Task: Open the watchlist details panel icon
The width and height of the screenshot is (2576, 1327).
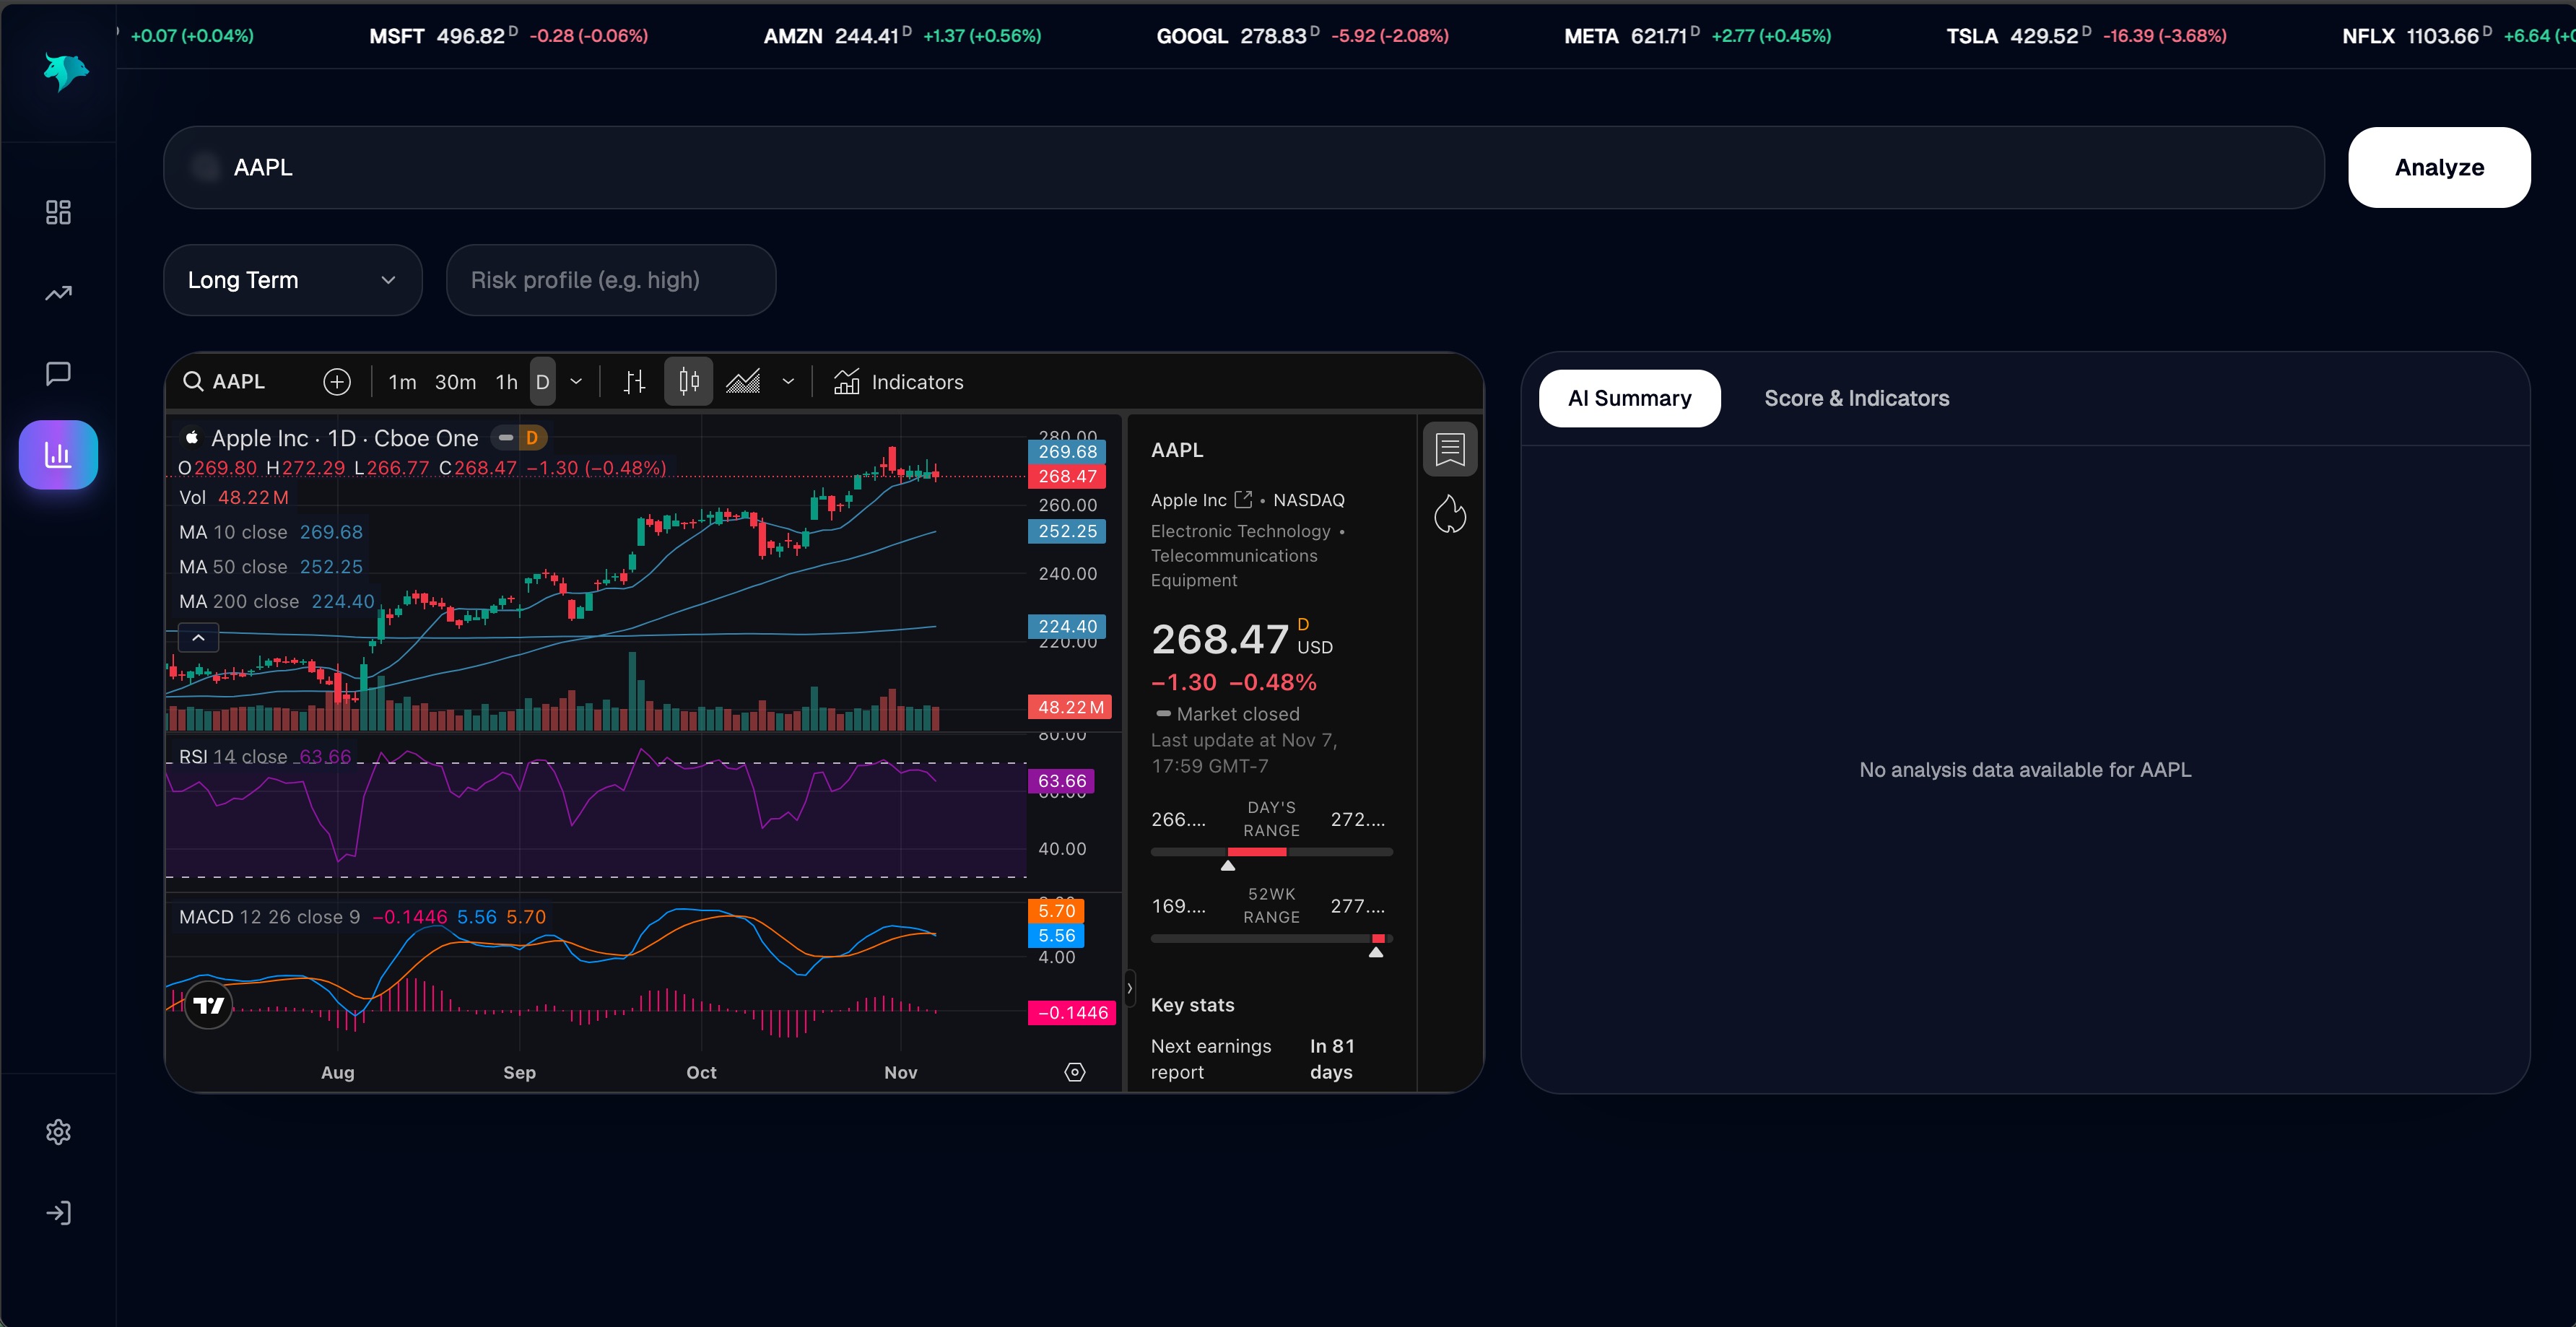Action: coord(1449,449)
